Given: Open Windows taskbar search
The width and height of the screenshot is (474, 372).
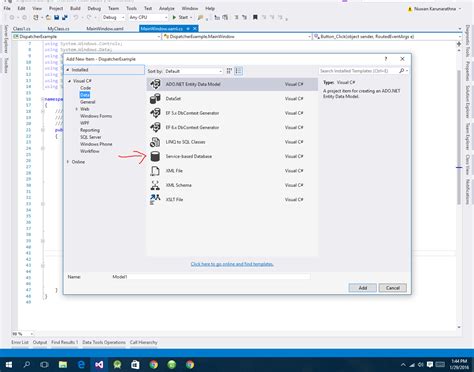Looking at the screenshot, I should click(27, 365).
